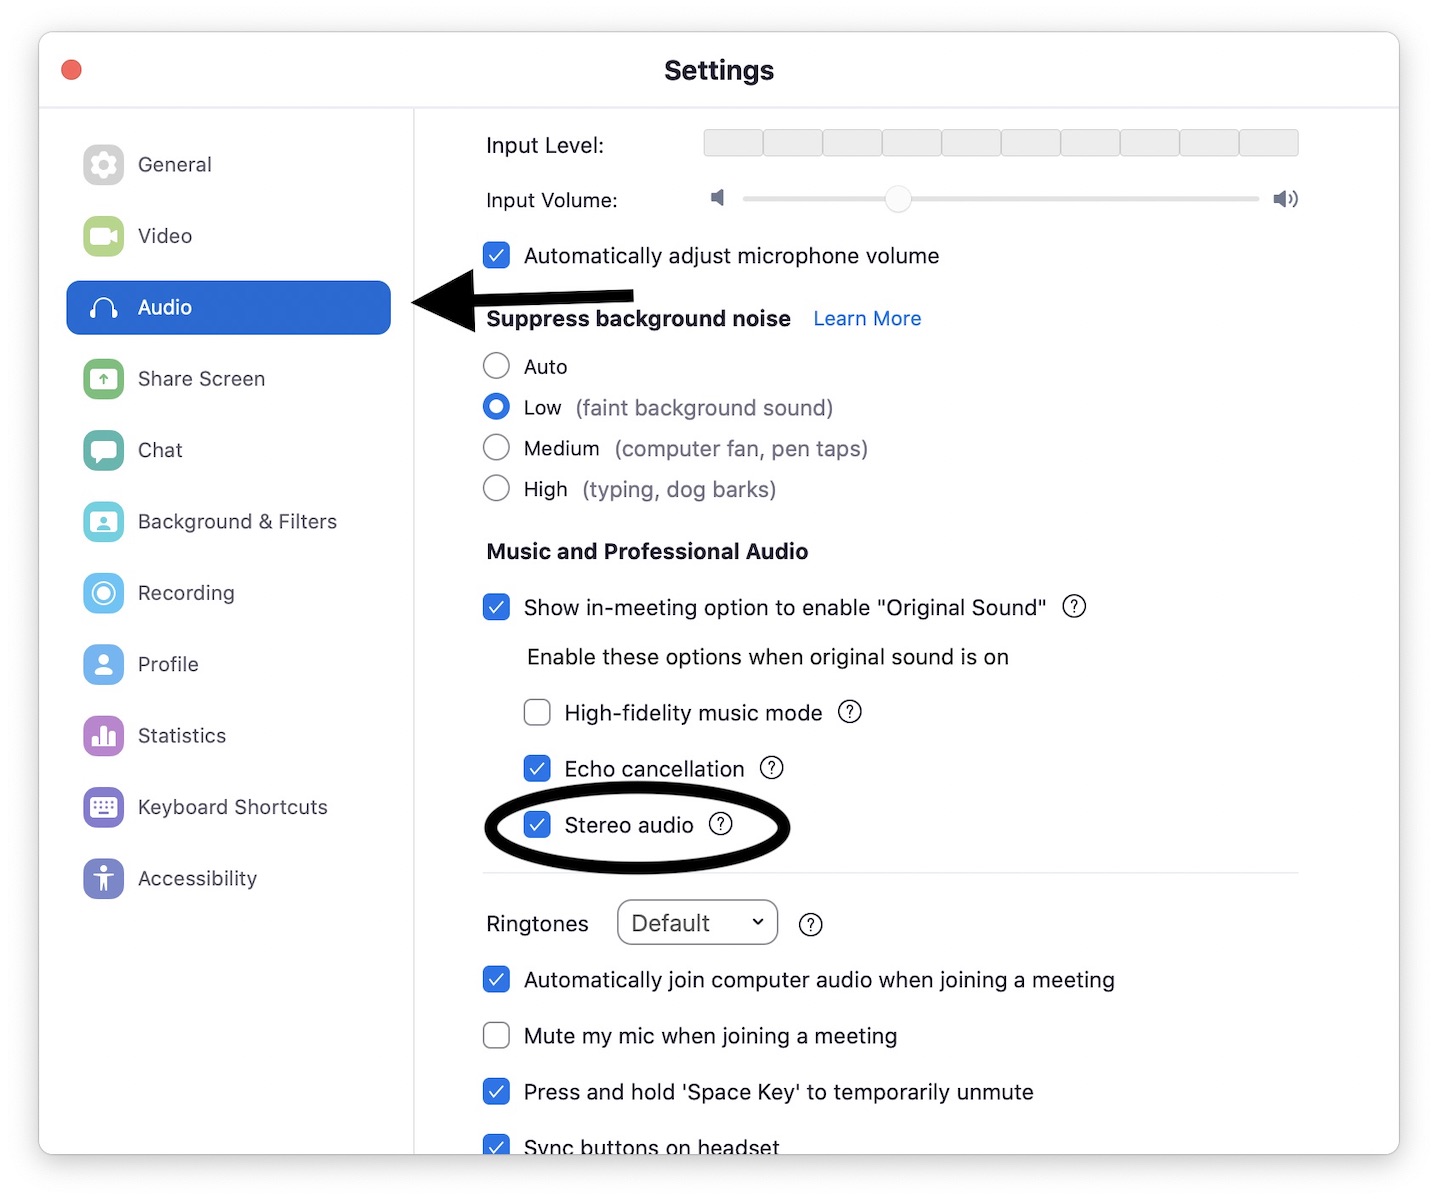1438x1200 pixels.
Task: Click the Video camera icon
Action: click(103, 236)
